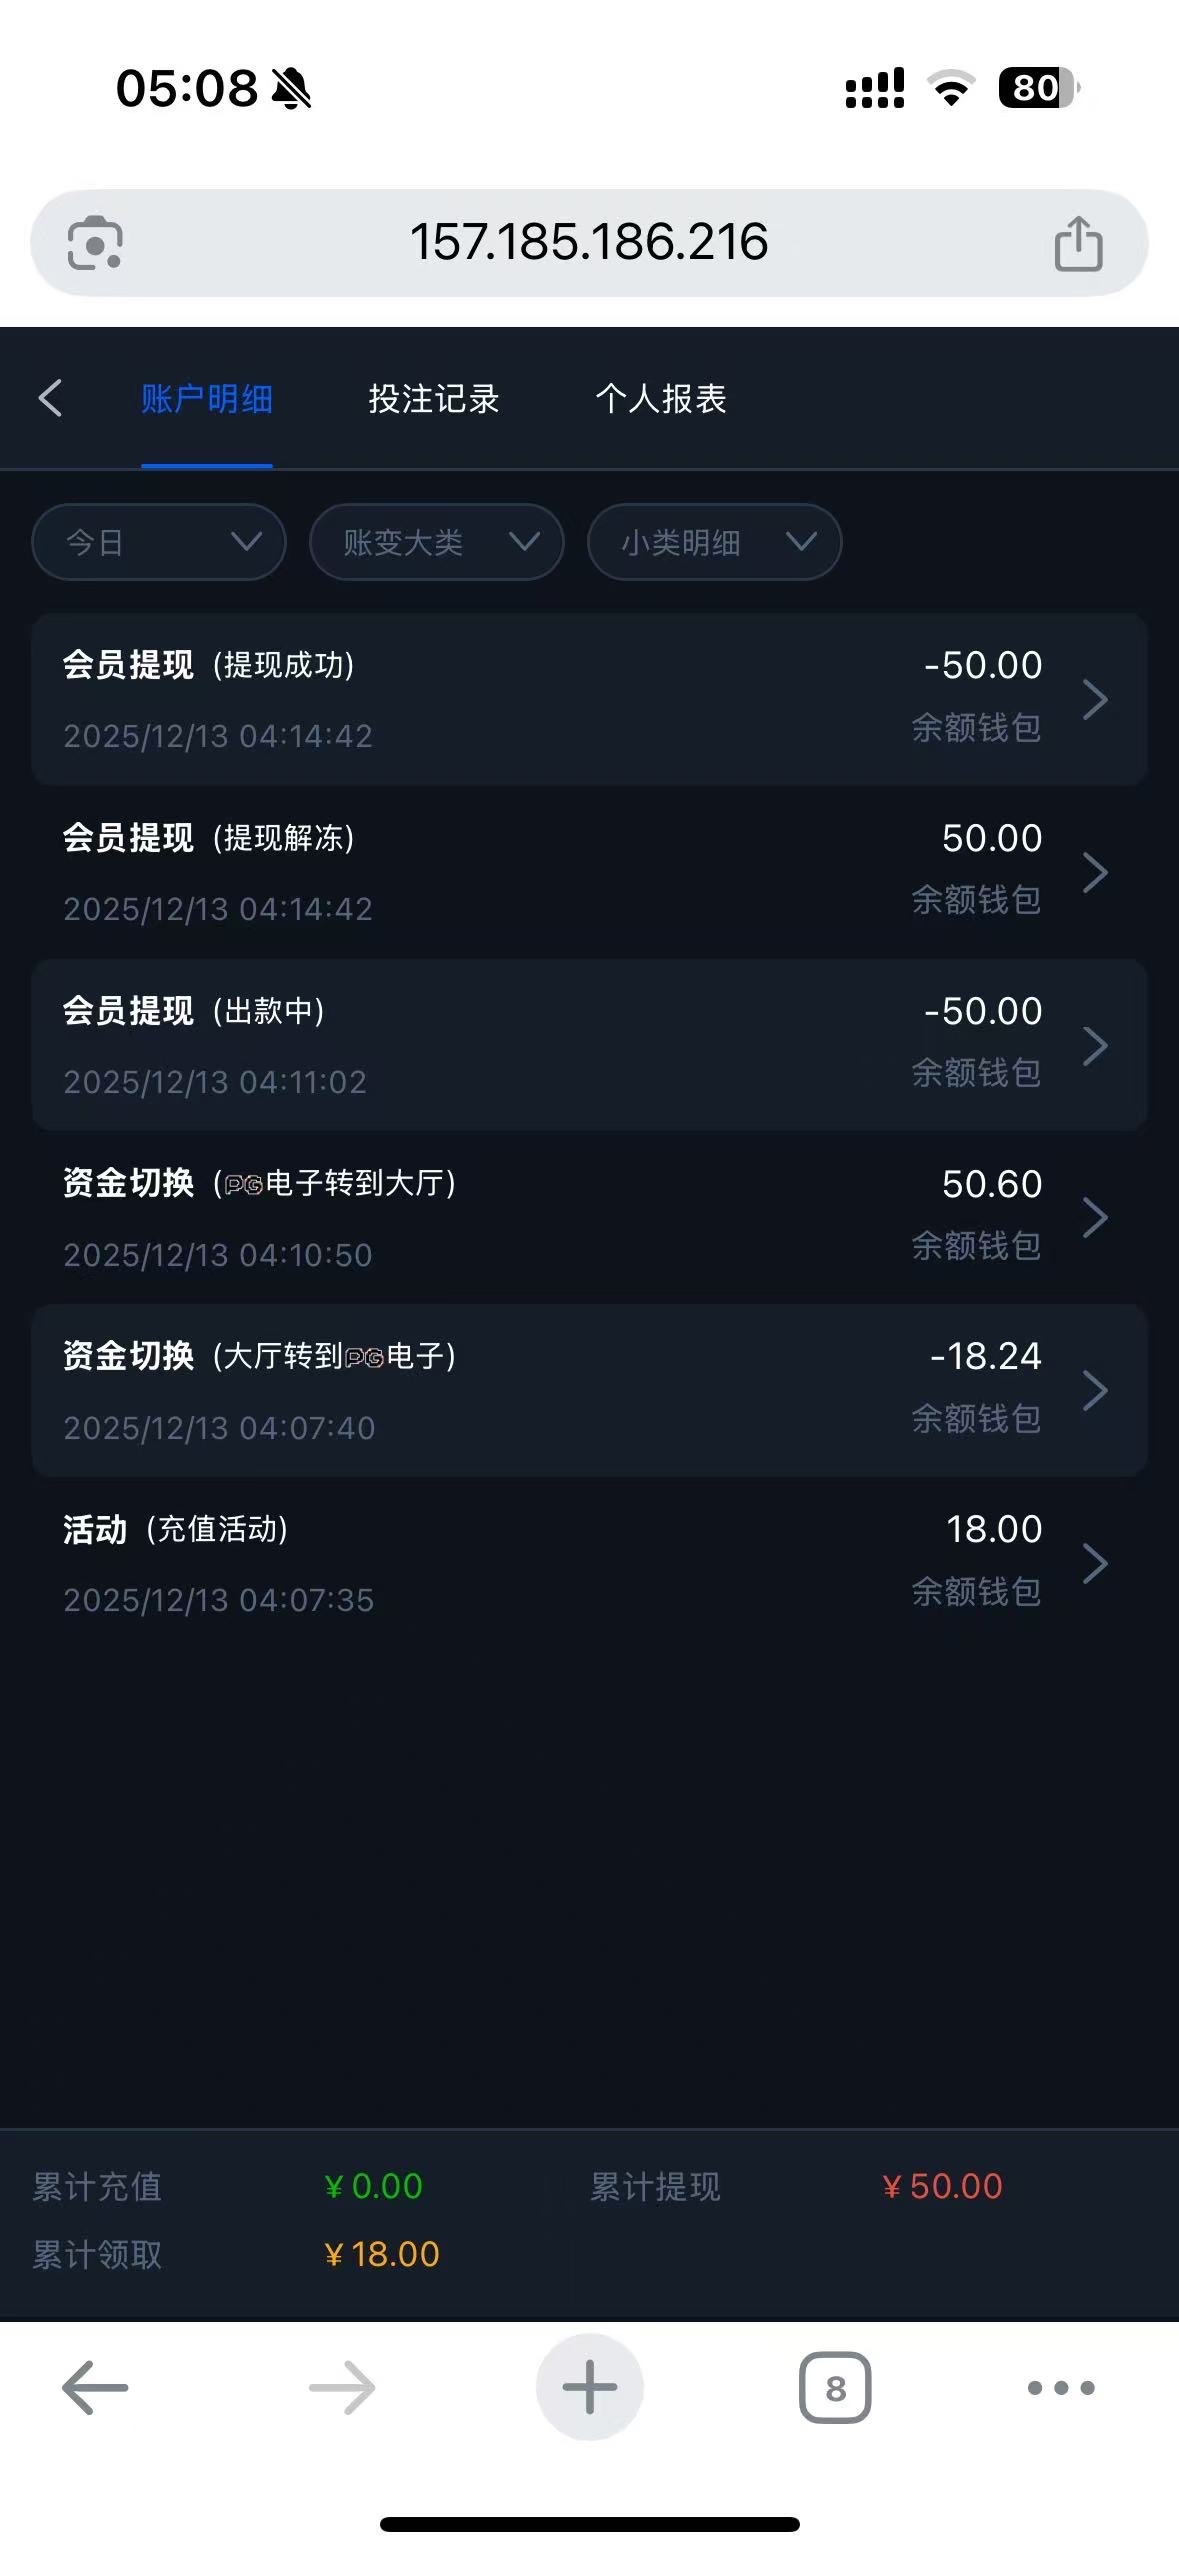Select the 账户明细 tab
Screen dimensions: 1179x2556
click(x=207, y=399)
